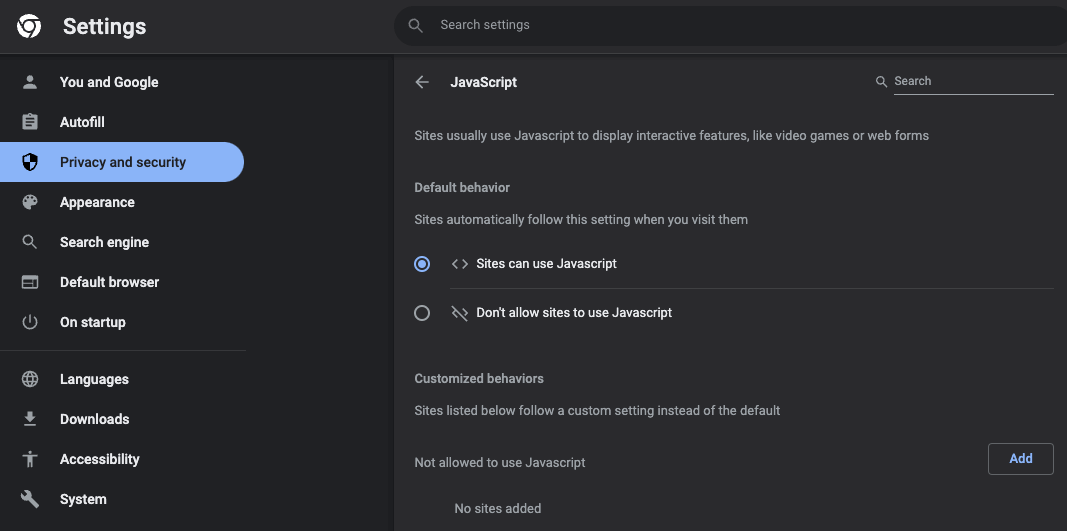Click the browser window icon beside Default browser

pyautogui.click(x=30, y=282)
